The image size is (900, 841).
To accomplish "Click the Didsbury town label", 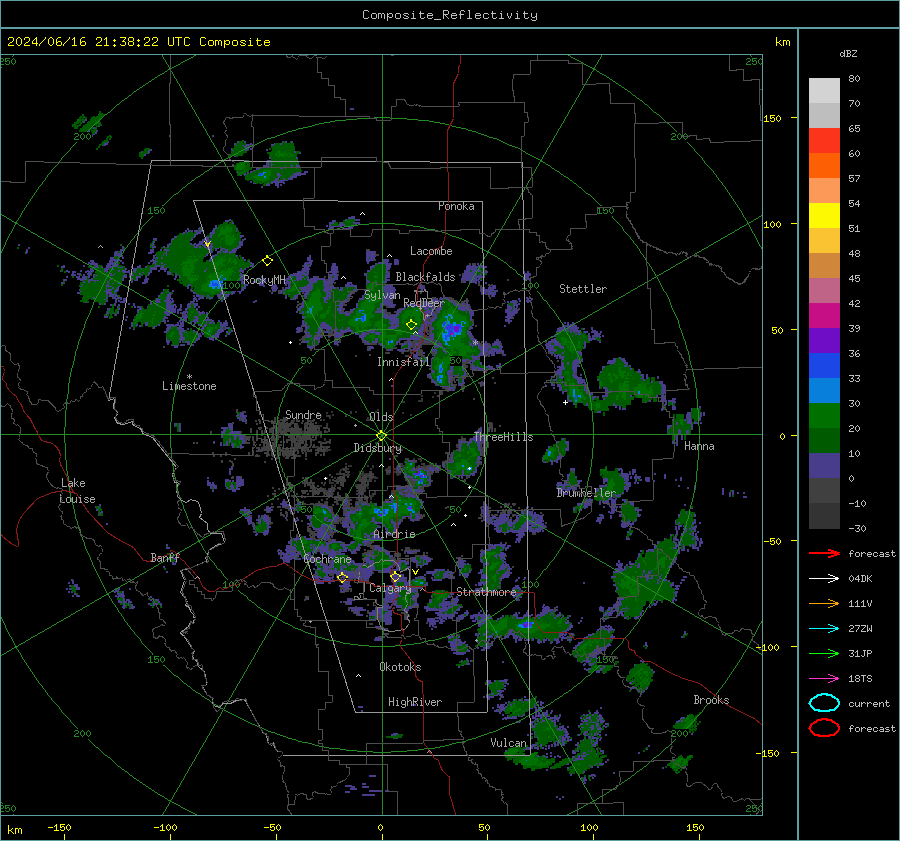I will click(378, 448).
